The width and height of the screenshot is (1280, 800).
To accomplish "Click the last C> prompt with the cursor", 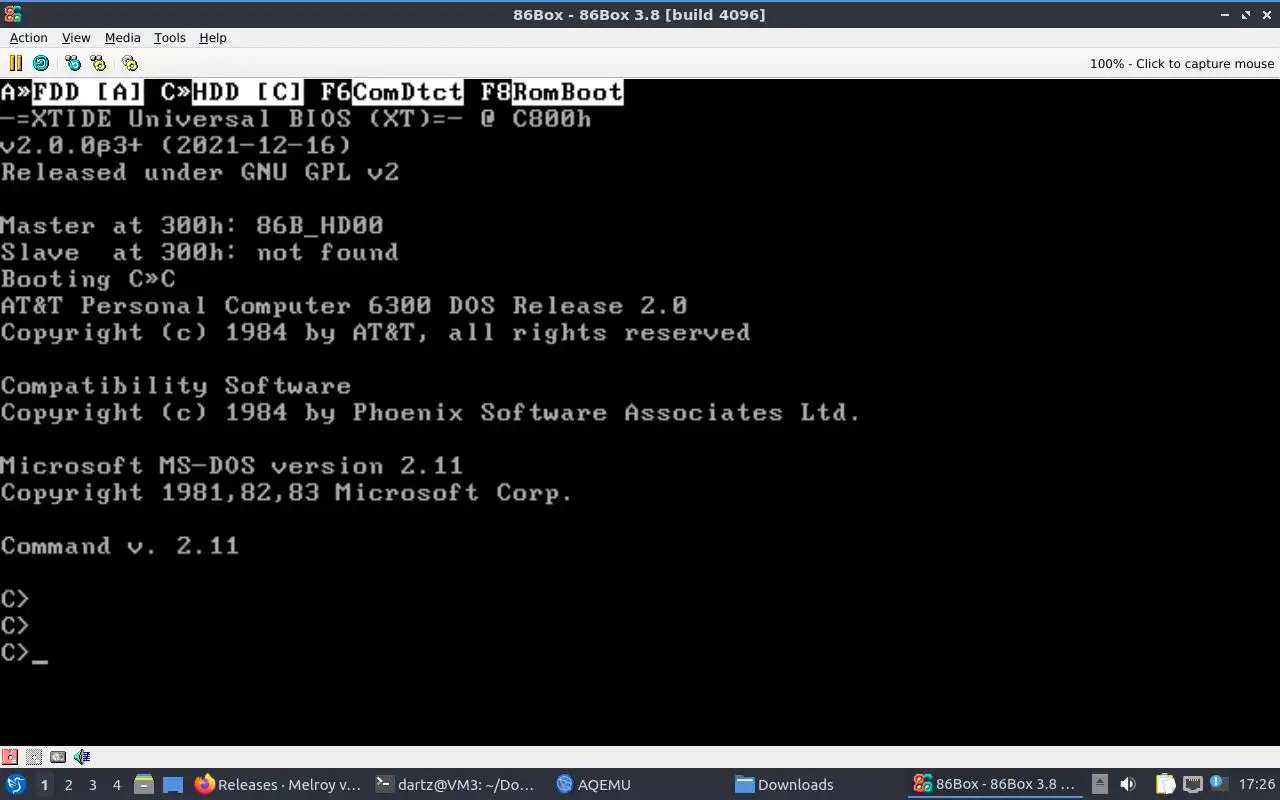I will (x=24, y=653).
